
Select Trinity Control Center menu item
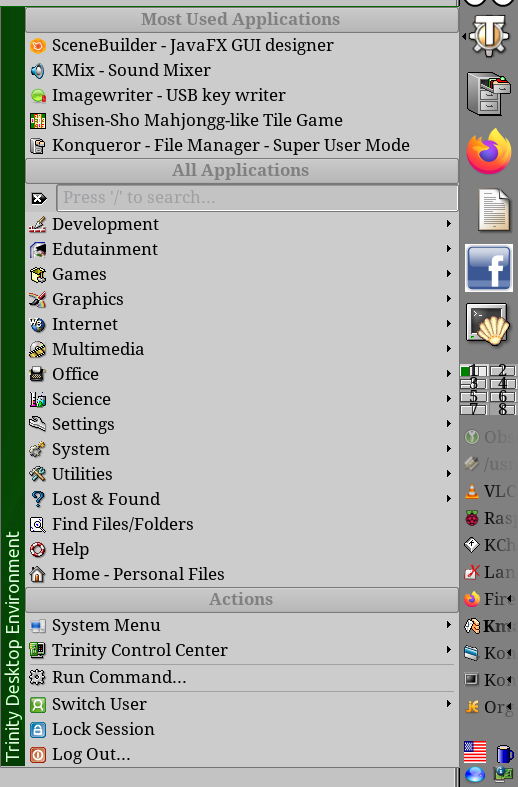tap(241, 650)
